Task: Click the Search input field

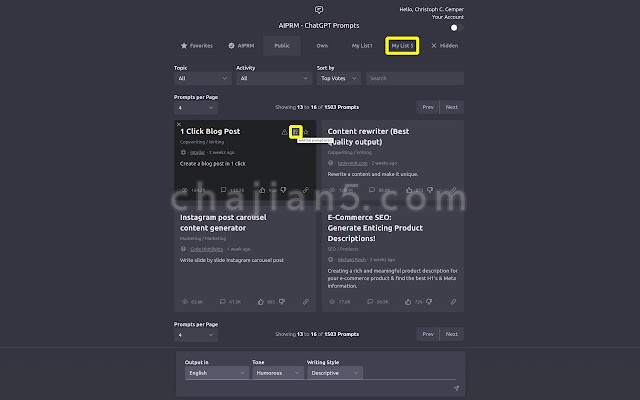Action: (x=415, y=78)
